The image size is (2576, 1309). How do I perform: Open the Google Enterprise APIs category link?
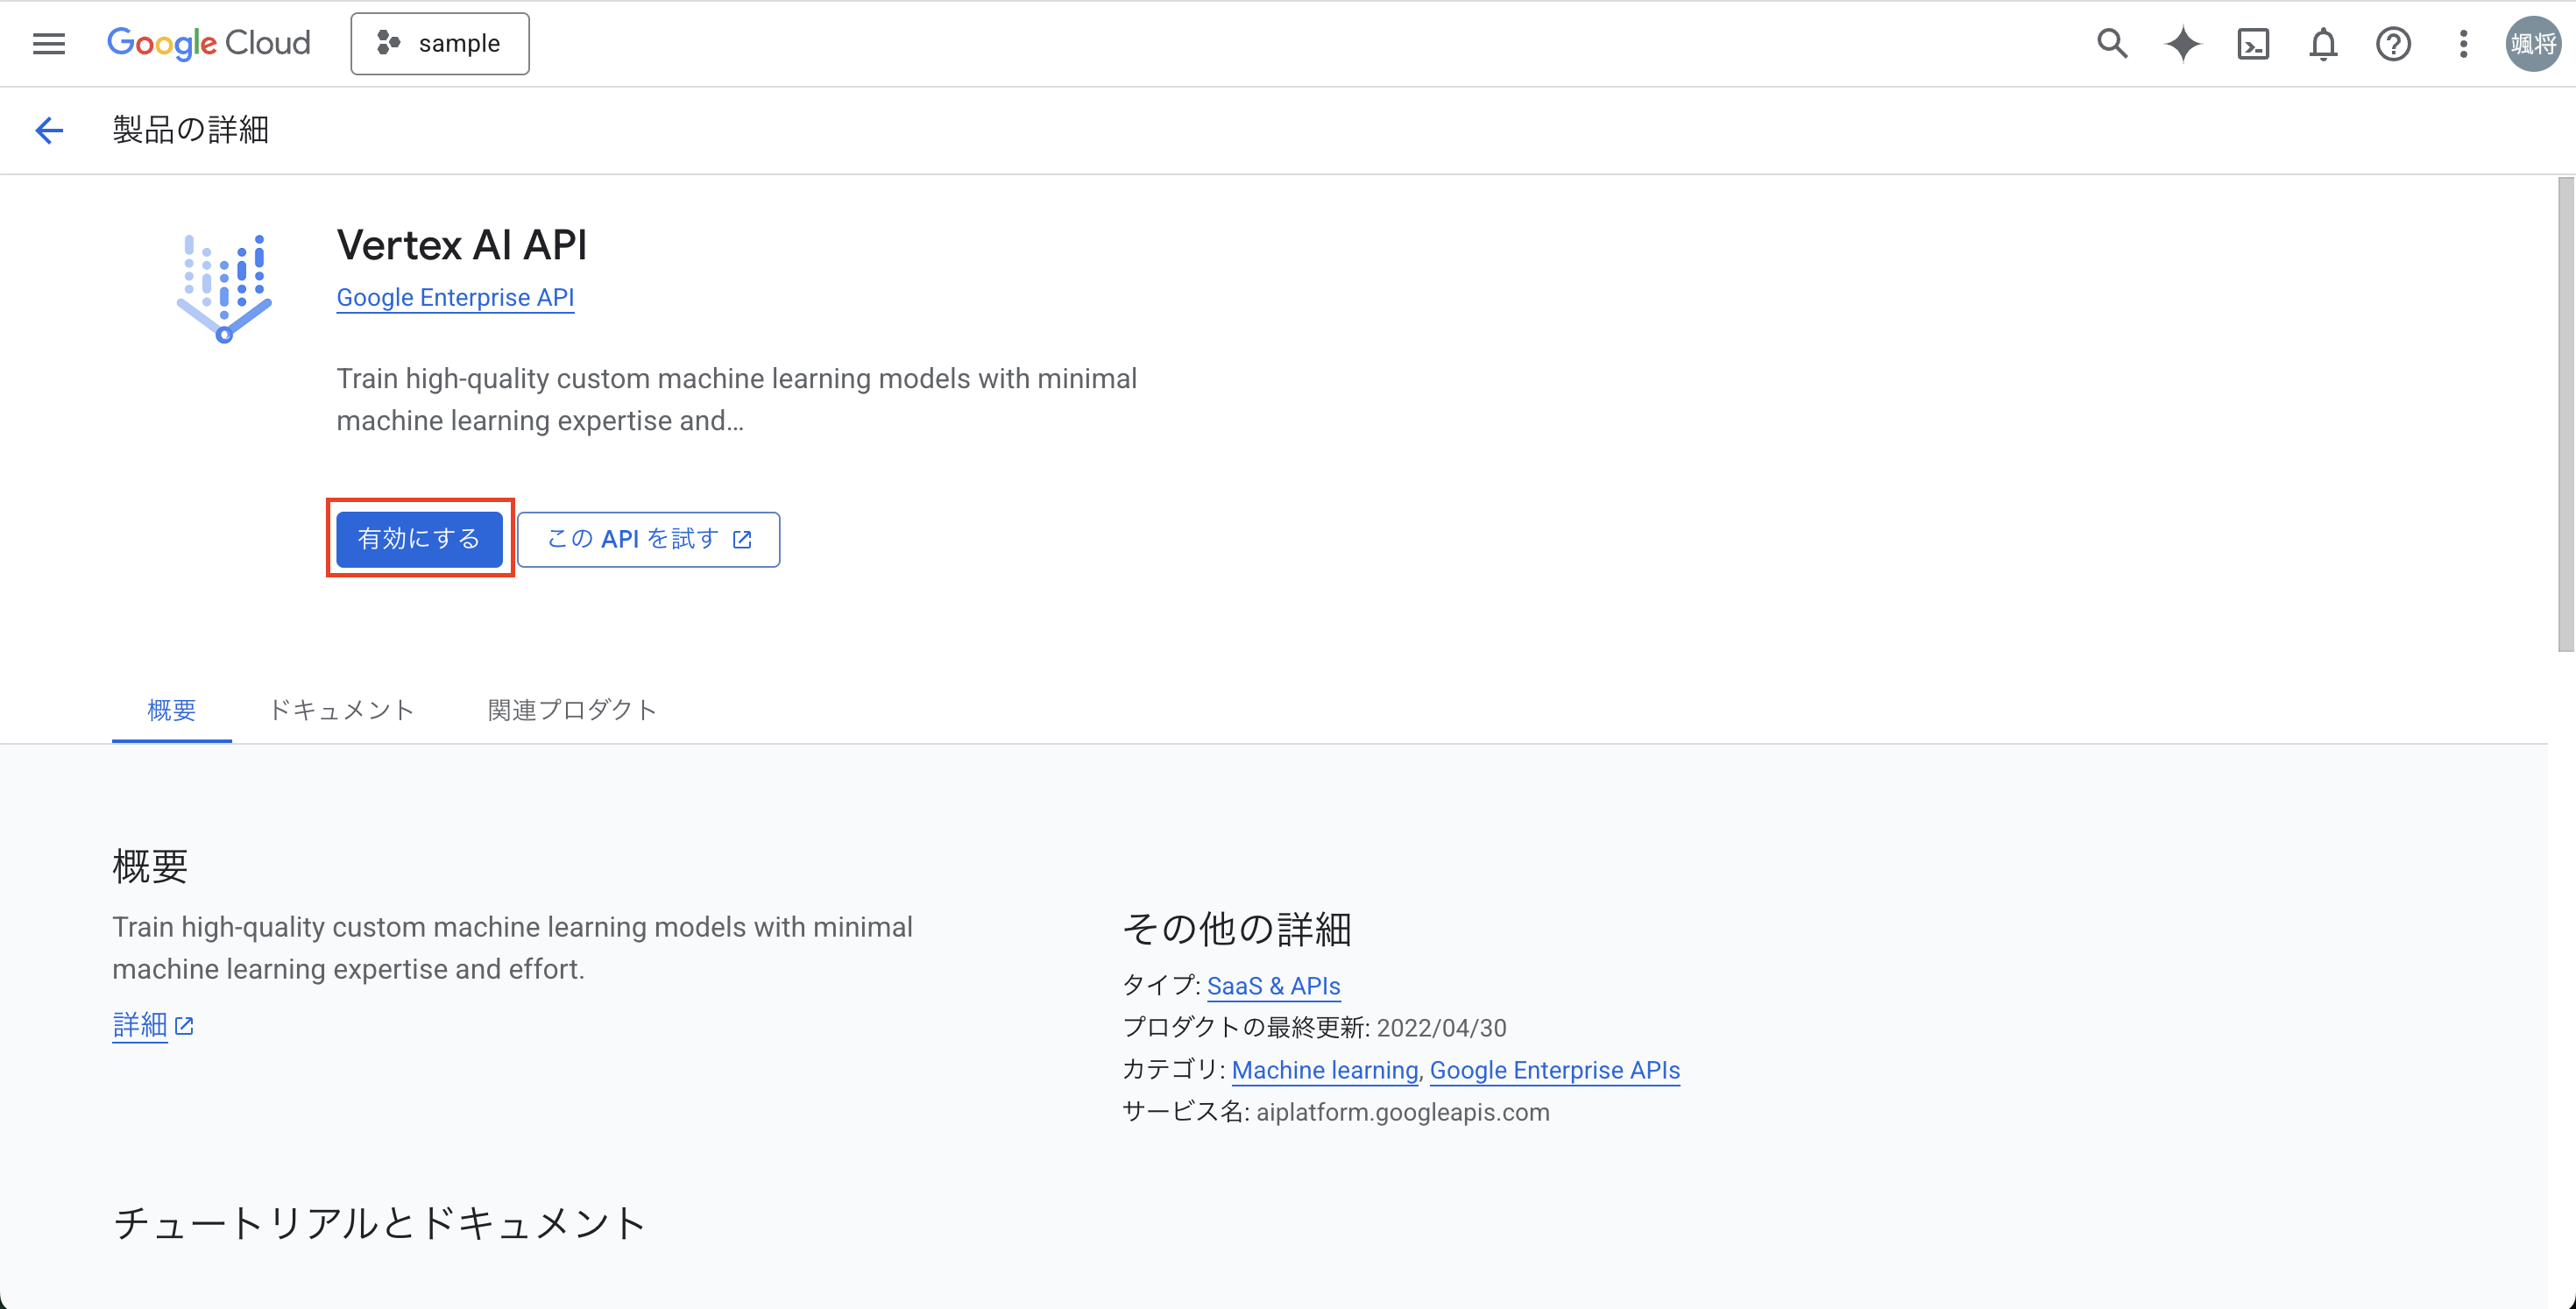click(x=1555, y=1069)
